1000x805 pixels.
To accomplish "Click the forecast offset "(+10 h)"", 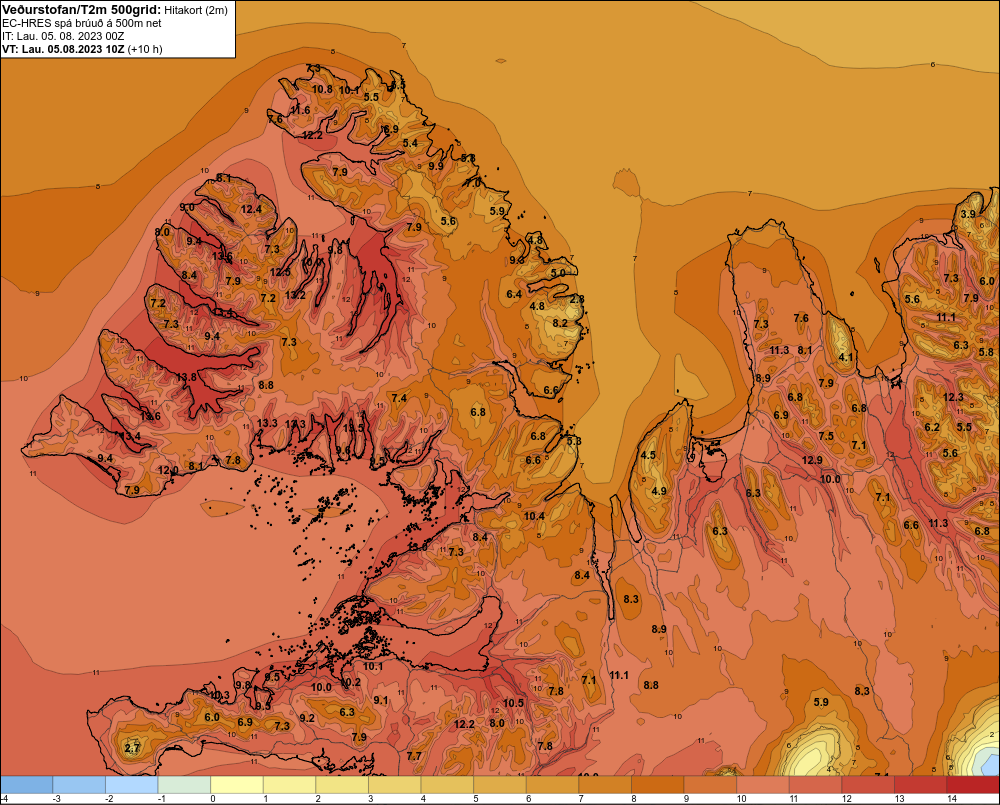I will point(145,49).
